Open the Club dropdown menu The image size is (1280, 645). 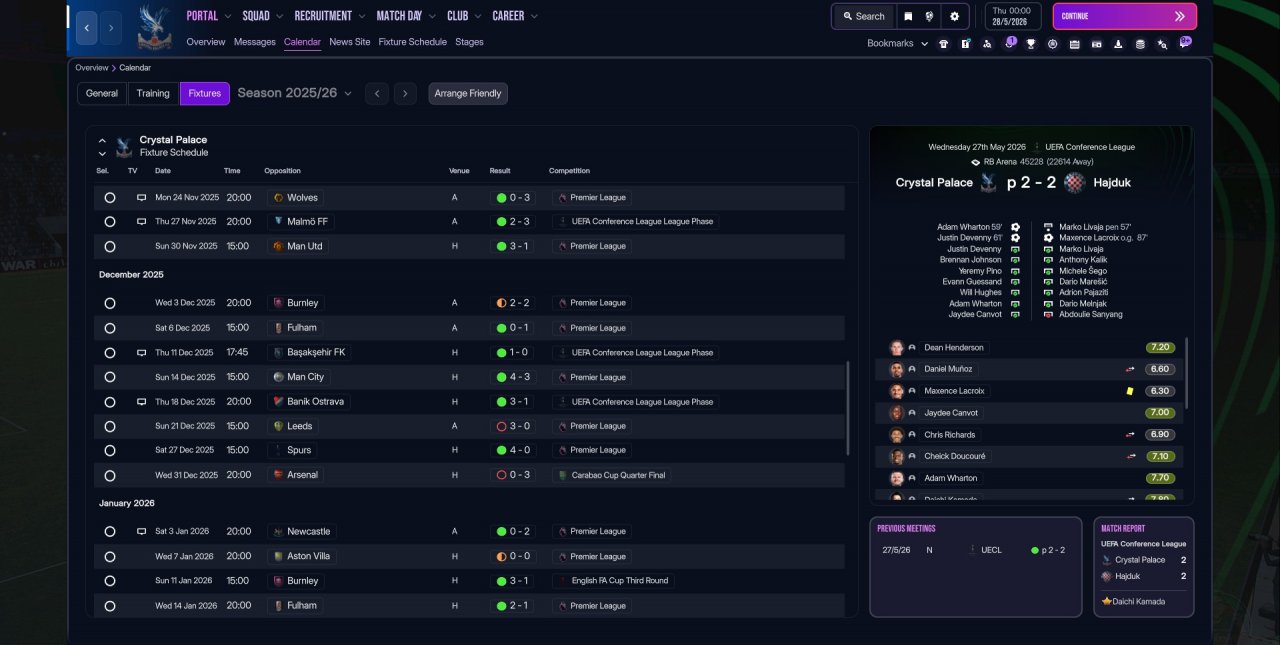coord(464,16)
